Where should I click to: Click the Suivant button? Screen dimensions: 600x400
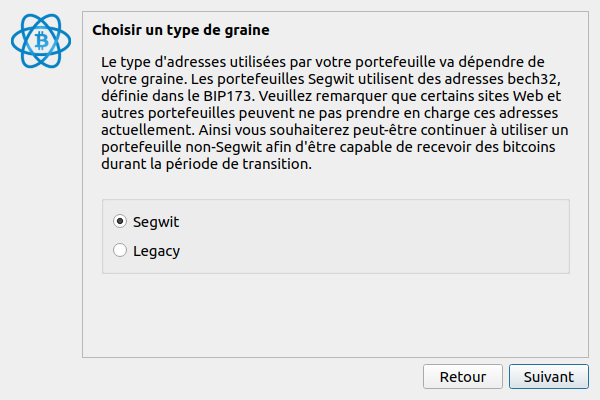[549, 377]
